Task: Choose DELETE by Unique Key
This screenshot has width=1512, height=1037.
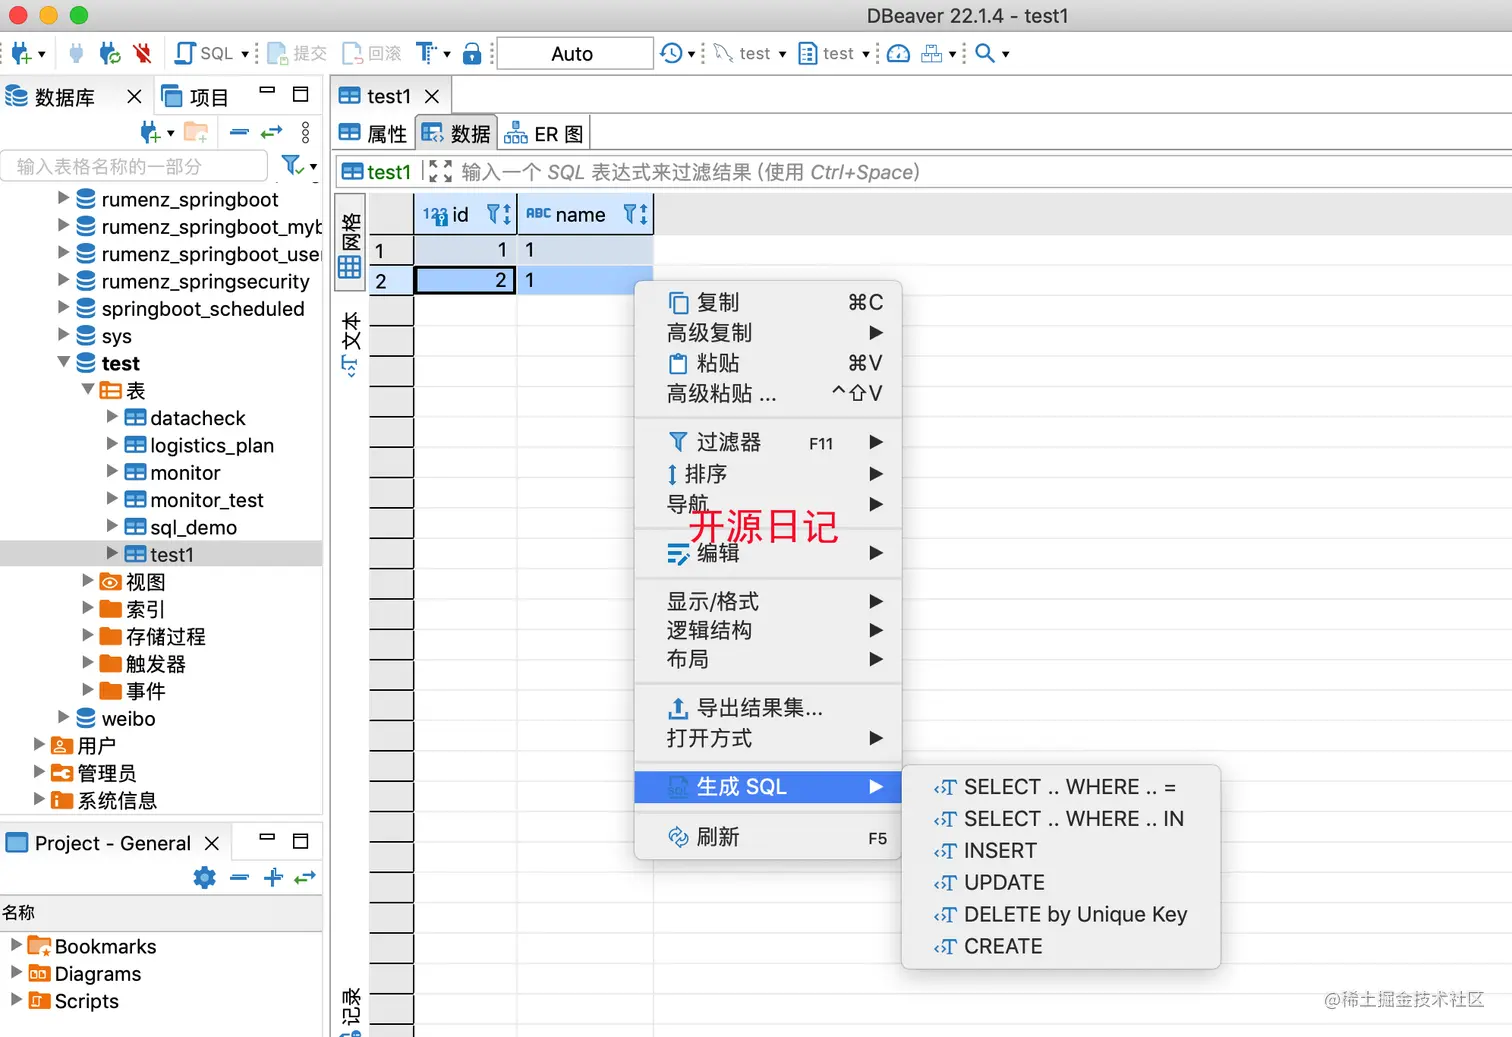Action: (1060, 915)
